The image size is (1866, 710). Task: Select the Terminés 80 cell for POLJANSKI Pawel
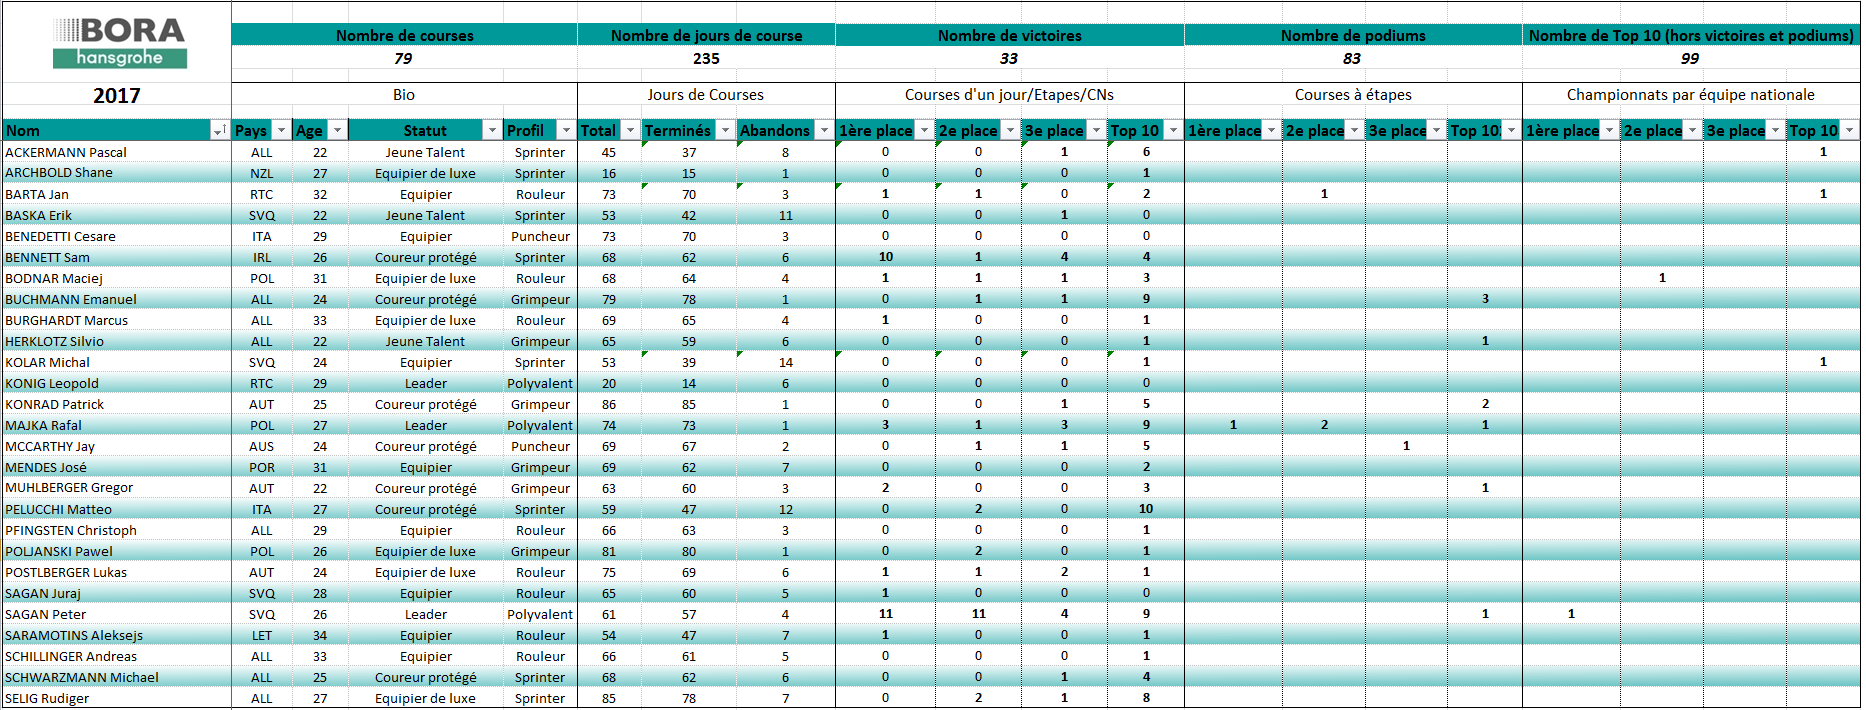pos(689,551)
